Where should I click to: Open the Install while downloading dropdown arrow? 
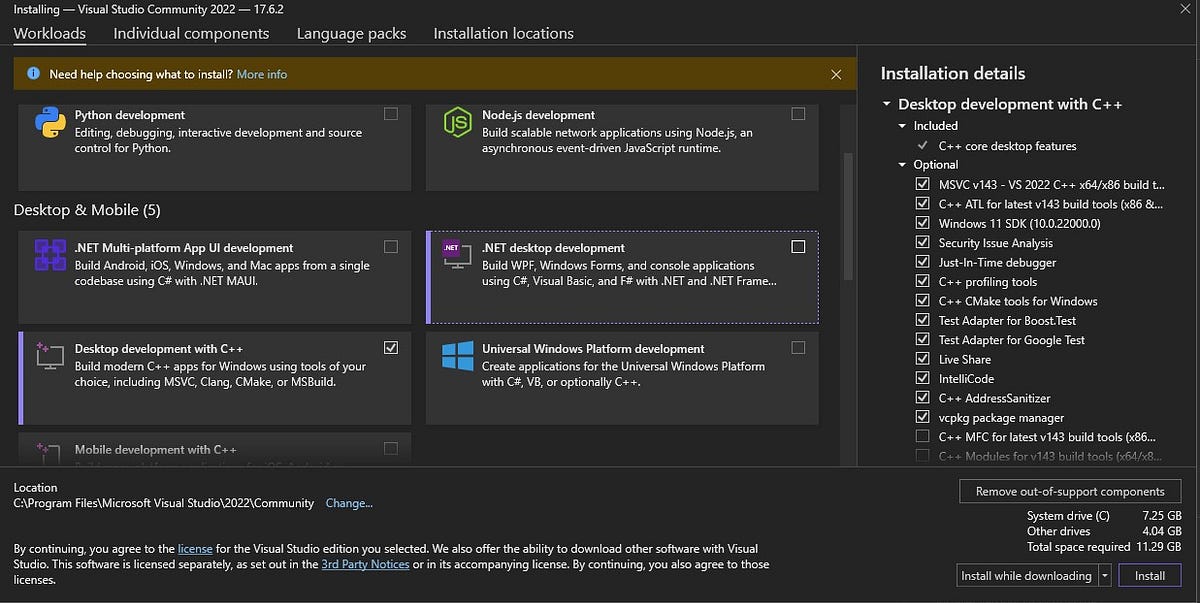pyautogui.click(x=1105, y=576)
